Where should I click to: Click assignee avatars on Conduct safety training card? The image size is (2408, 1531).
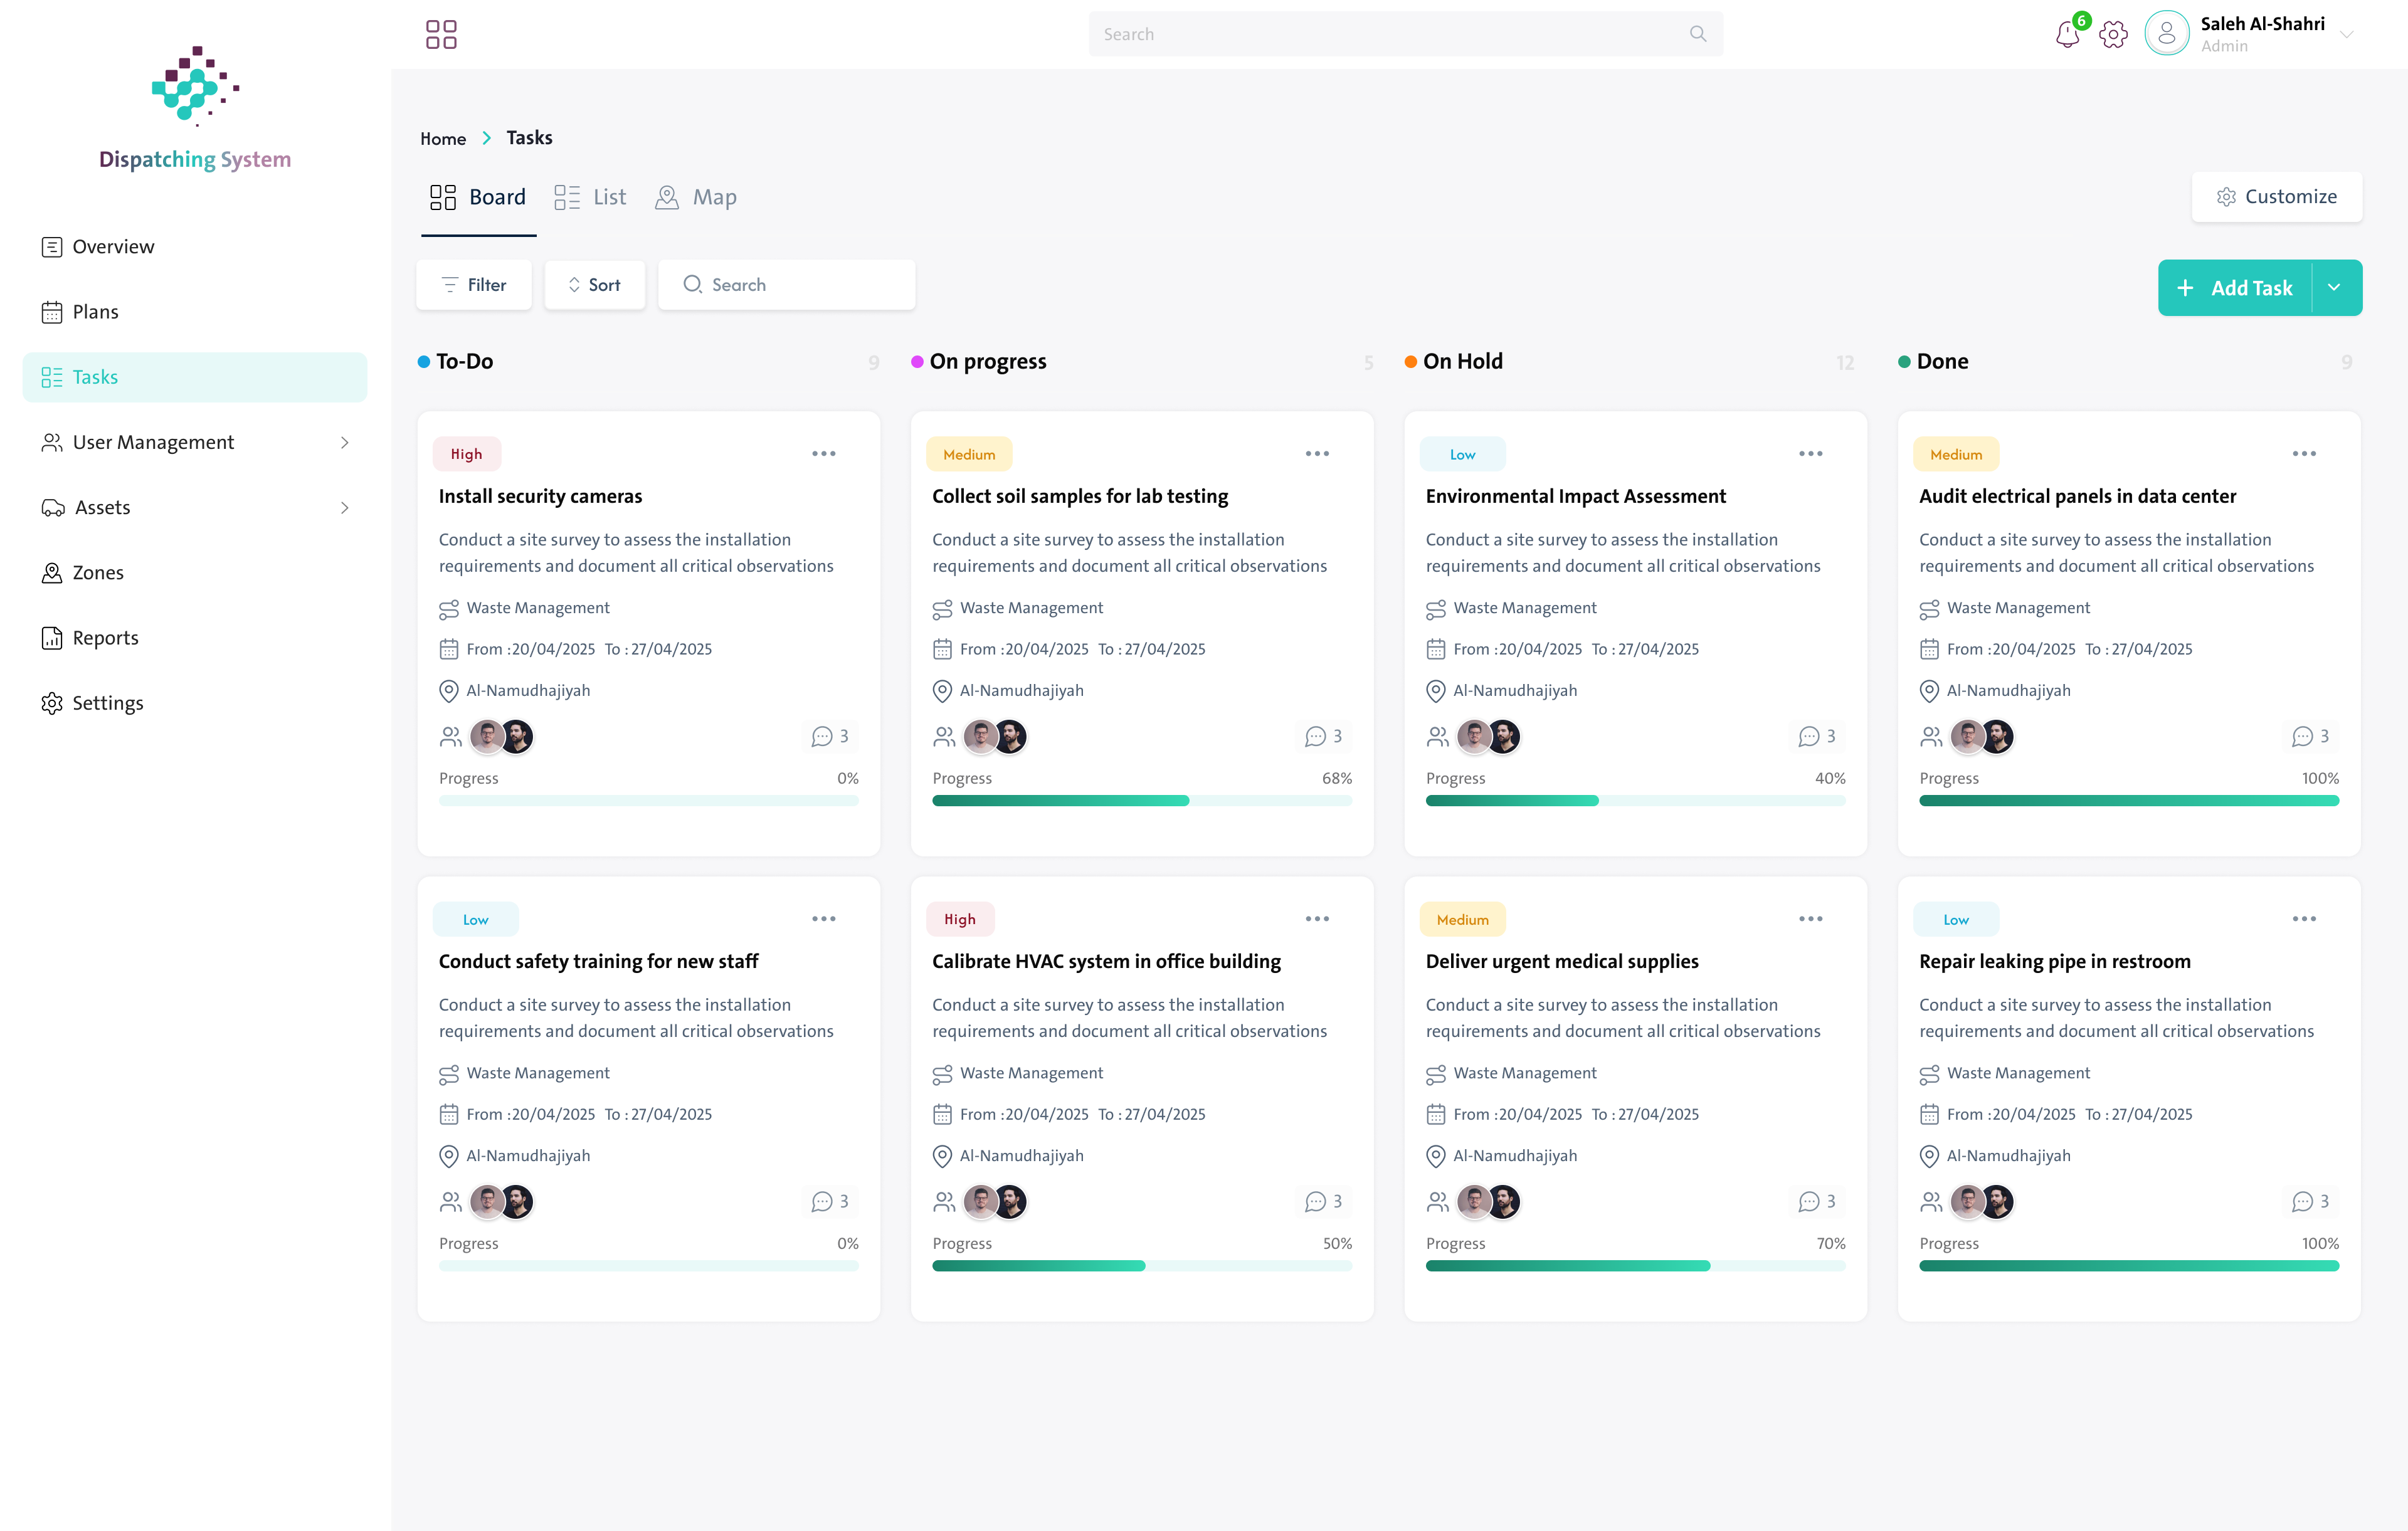(x=502, y=1202)
